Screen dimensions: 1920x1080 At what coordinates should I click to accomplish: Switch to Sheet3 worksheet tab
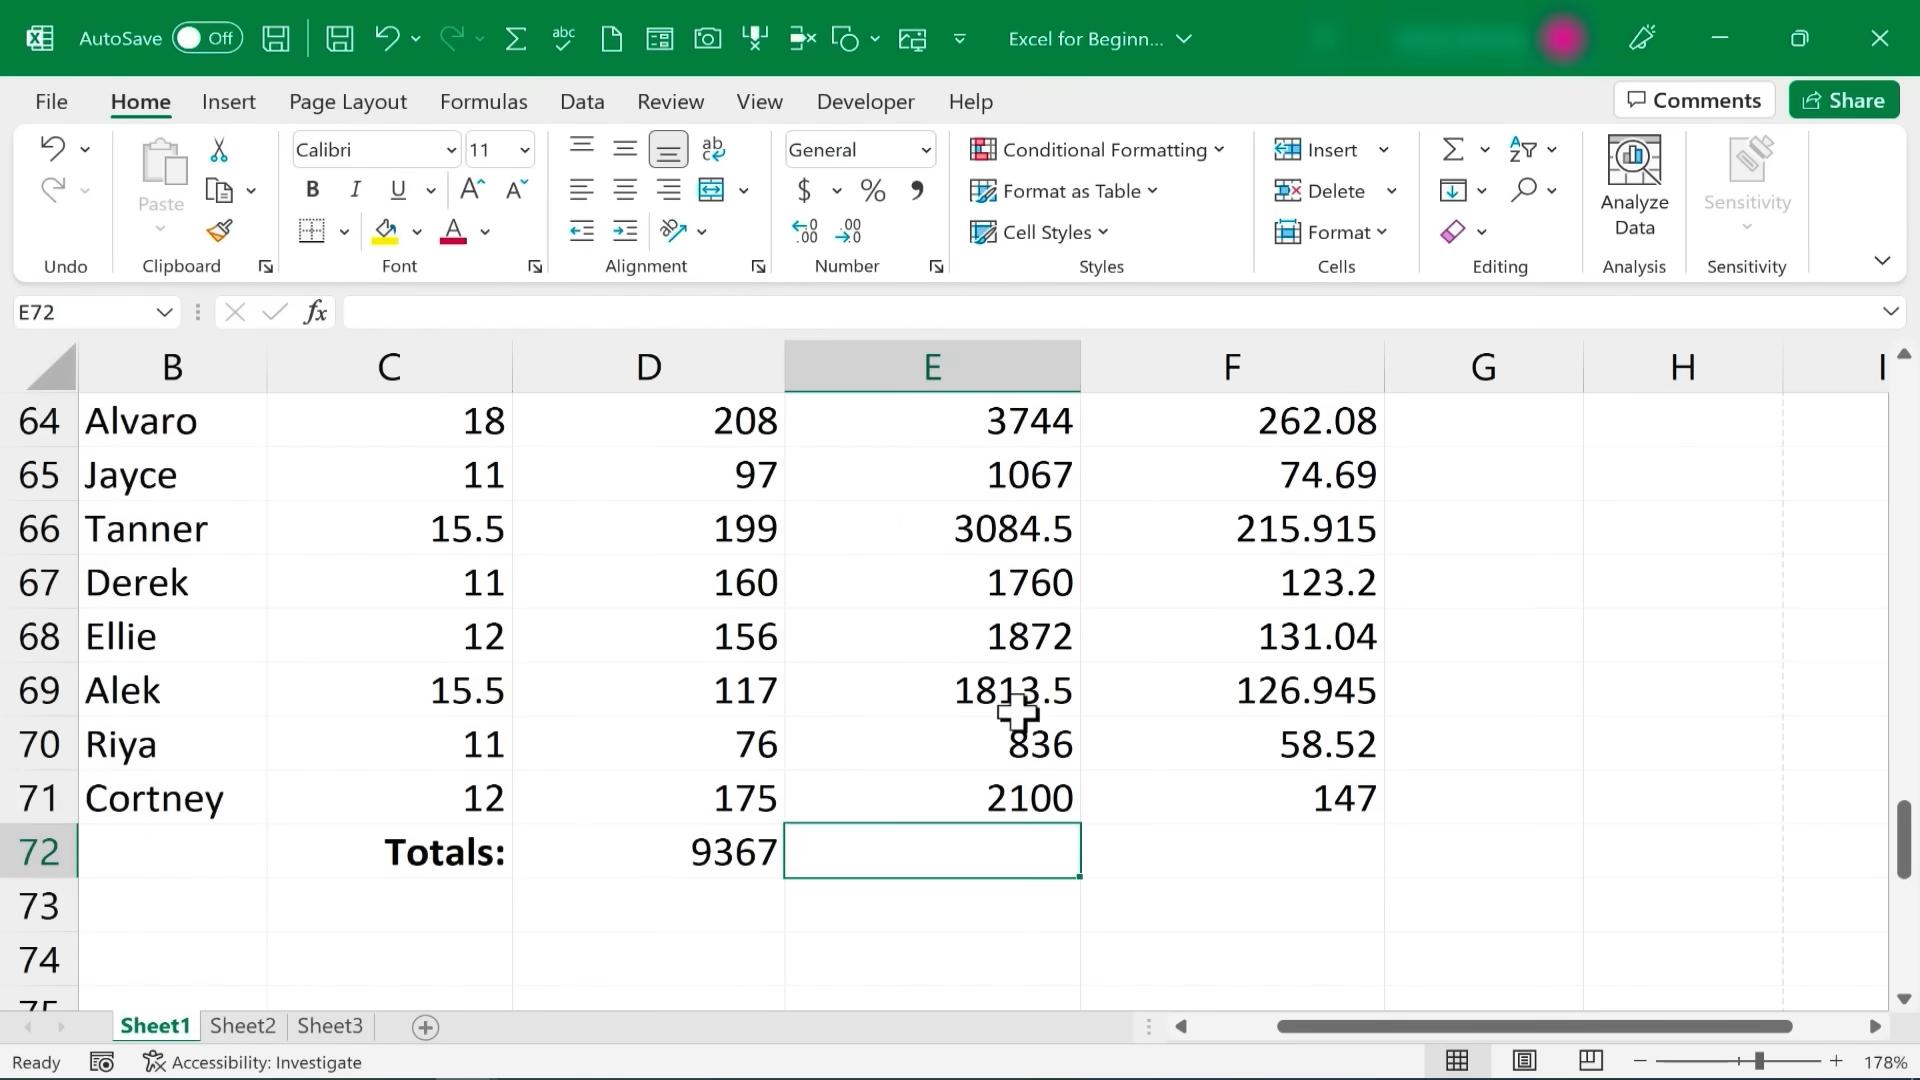(330, 1026)
